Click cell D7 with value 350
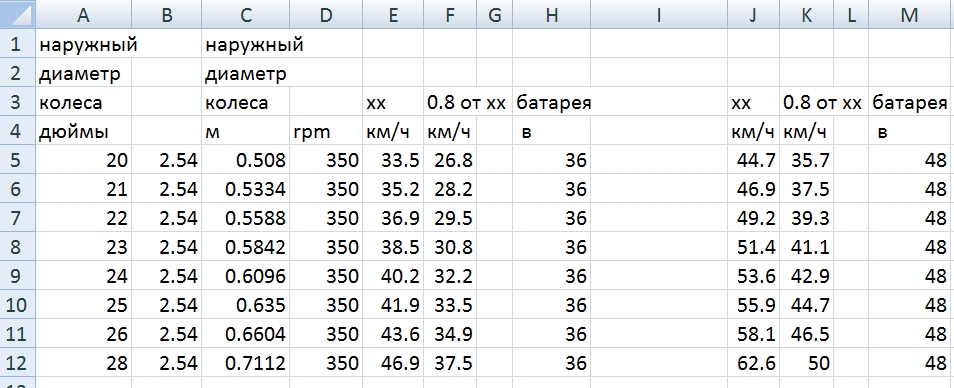Screen dimensions: 954x388 point(326,218)
